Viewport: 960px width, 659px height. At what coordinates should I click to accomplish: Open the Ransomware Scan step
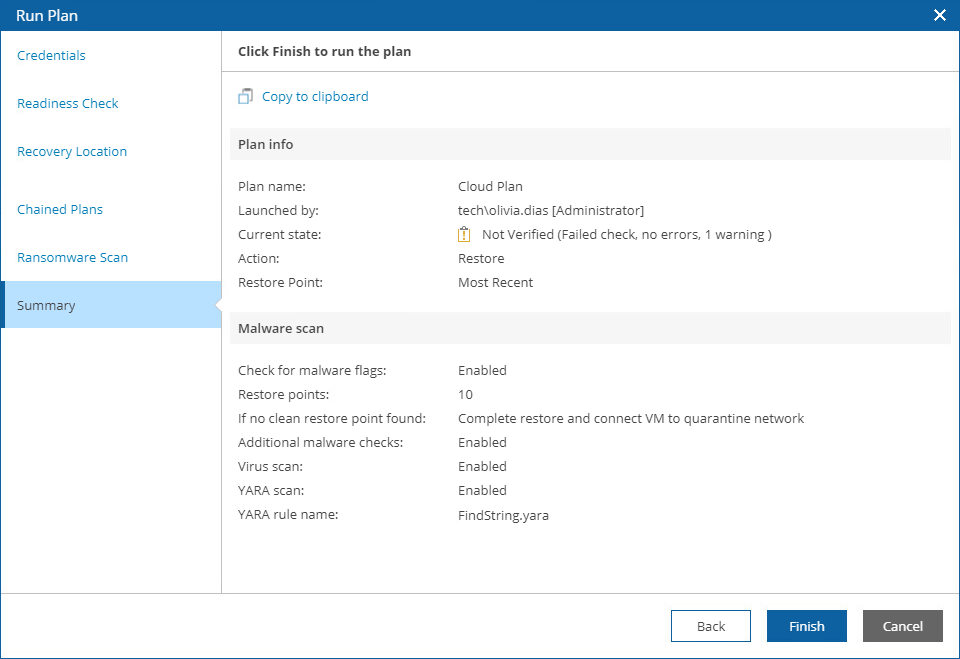click(73, 258)
